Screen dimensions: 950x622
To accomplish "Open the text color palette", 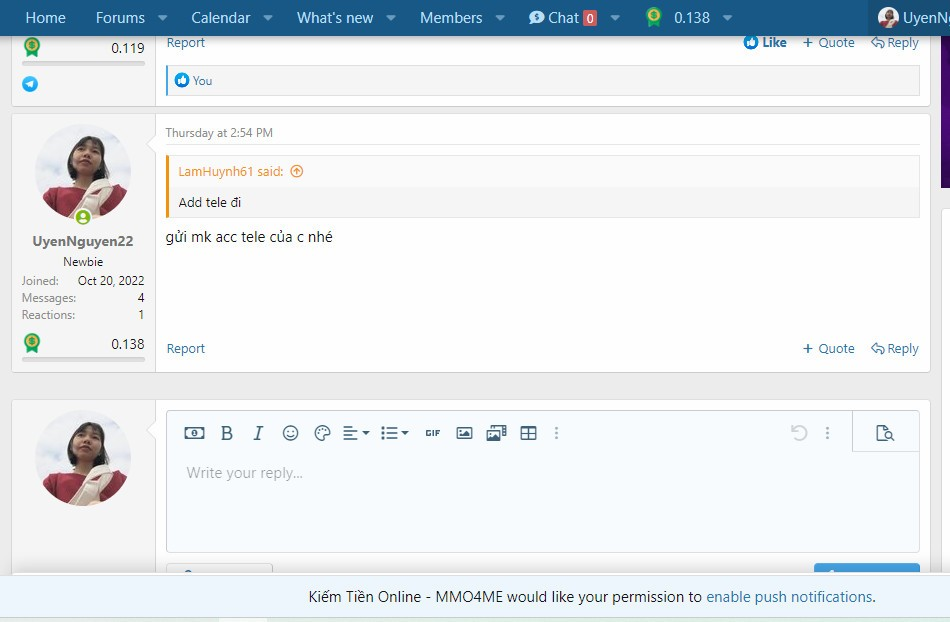I will pyautogui.click(x=322, y=433).
